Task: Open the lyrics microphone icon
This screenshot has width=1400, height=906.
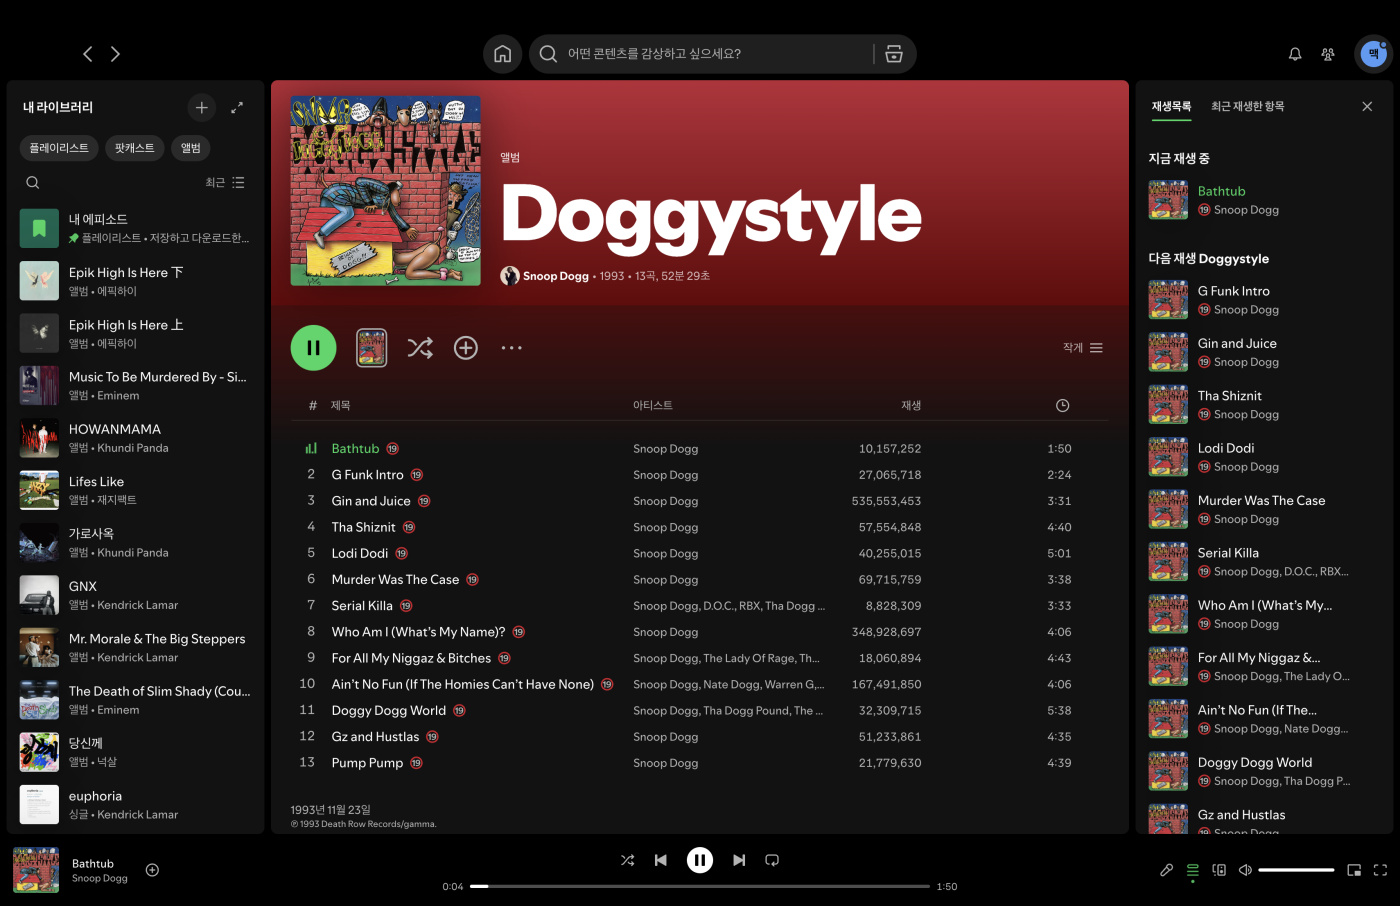Action: (x=1166, y=870)
